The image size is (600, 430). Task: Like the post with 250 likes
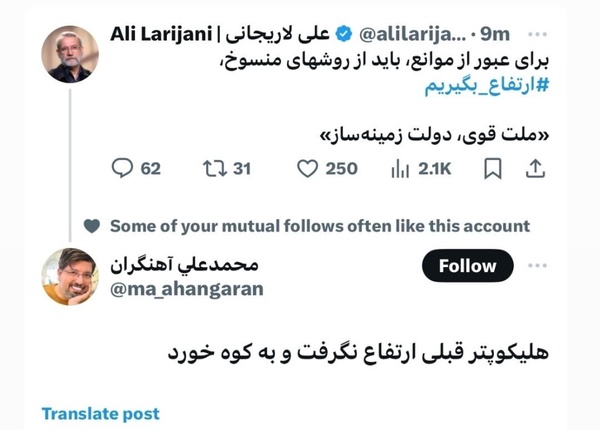[x=308, y=169]
